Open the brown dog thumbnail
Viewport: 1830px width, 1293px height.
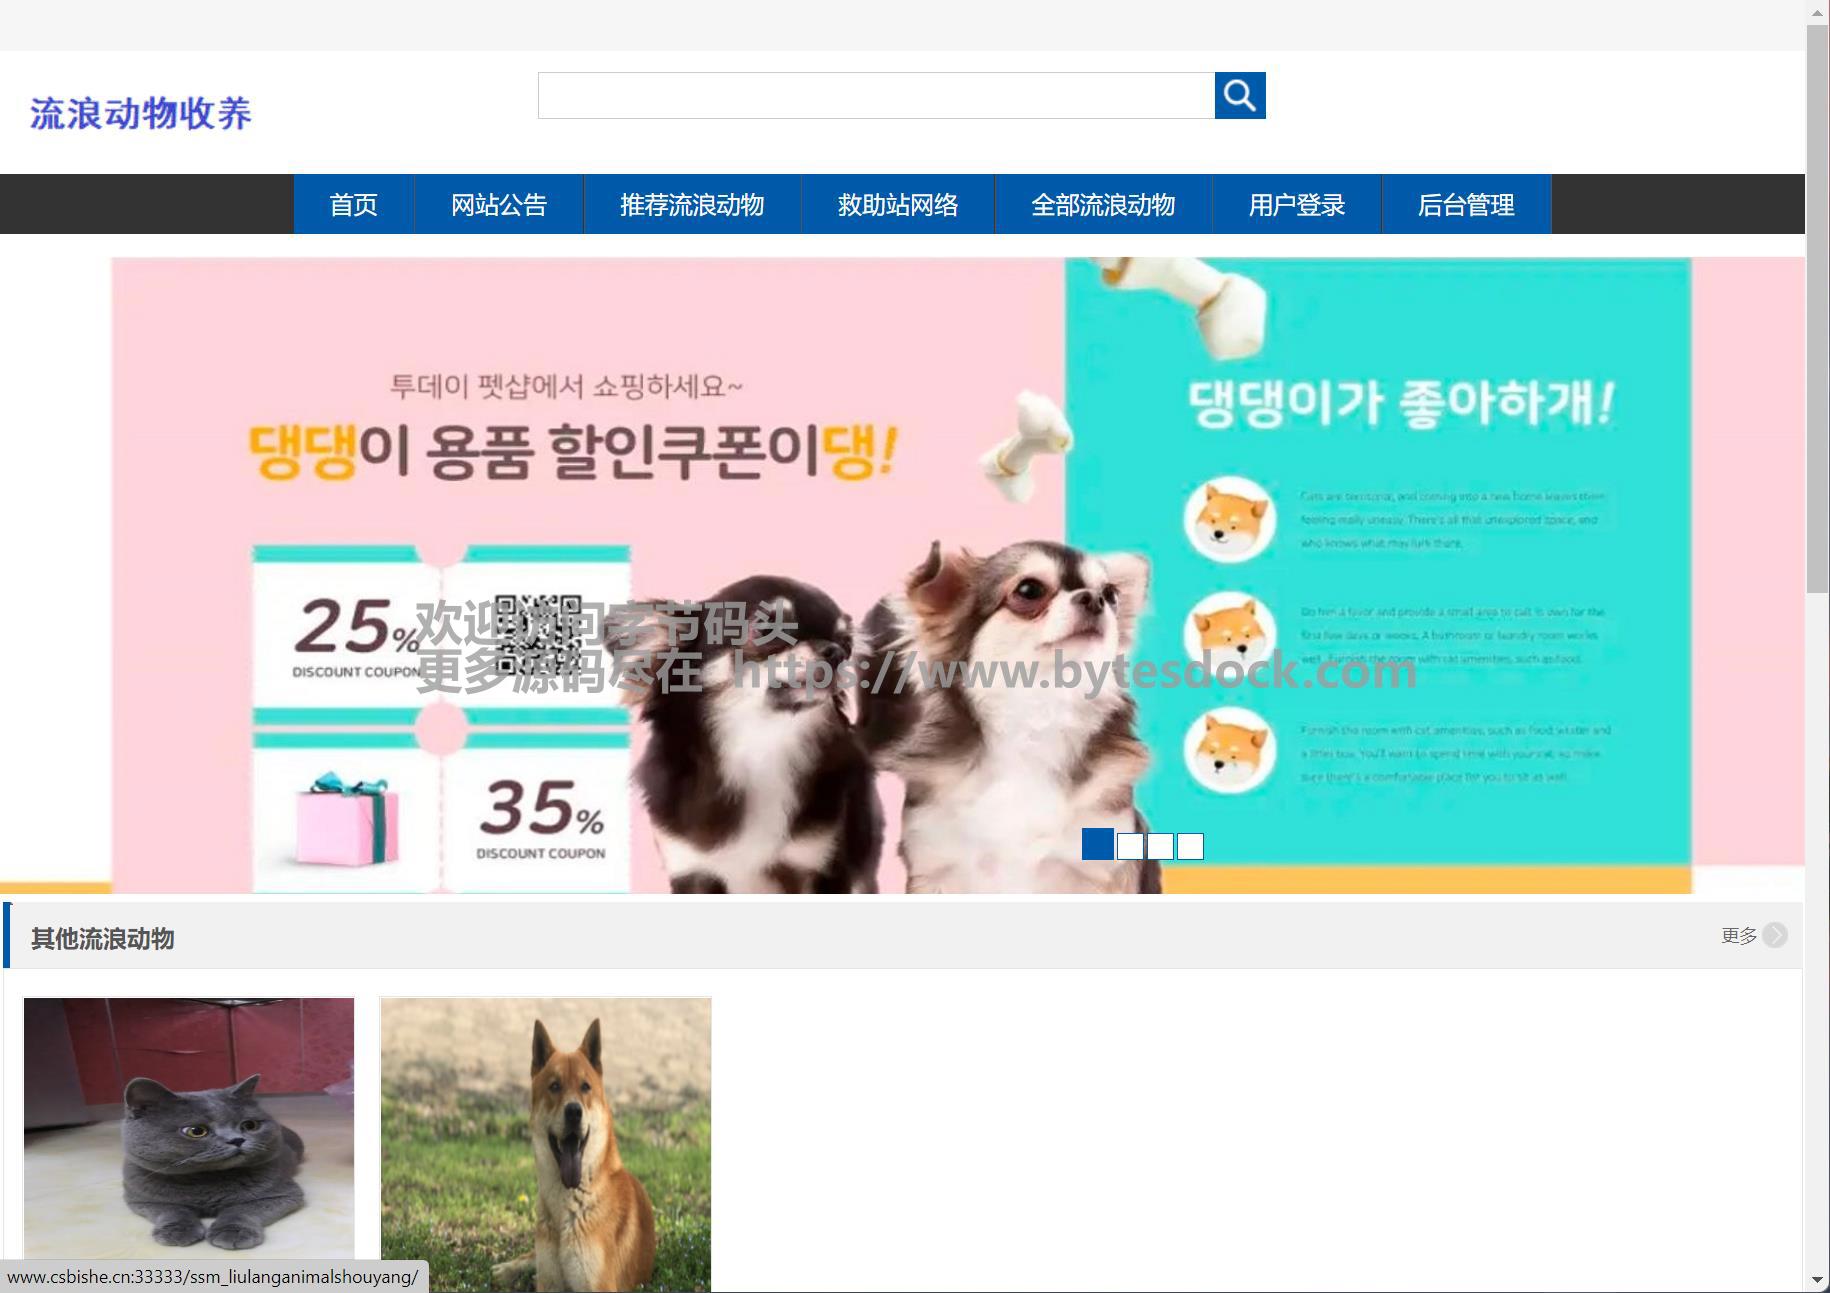point(545,1140)
